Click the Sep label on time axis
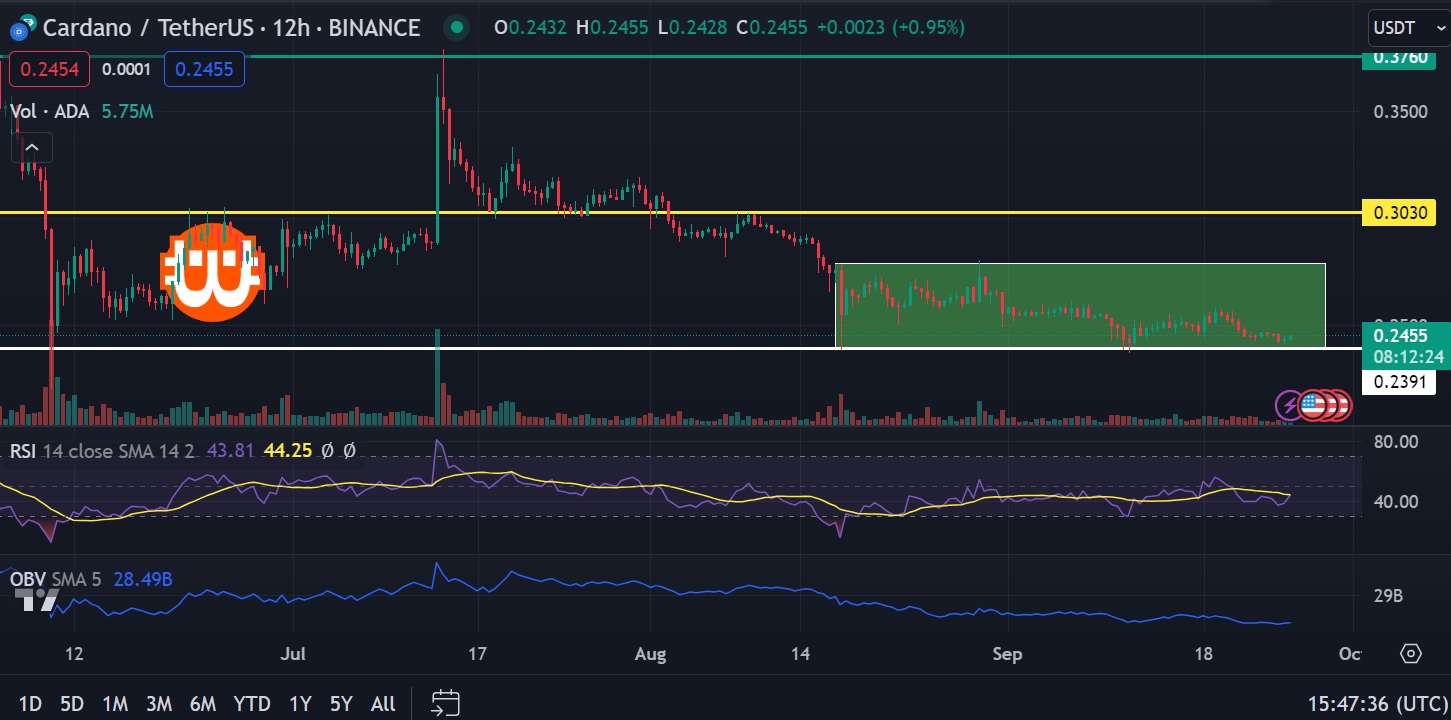 coord(1007,654)
